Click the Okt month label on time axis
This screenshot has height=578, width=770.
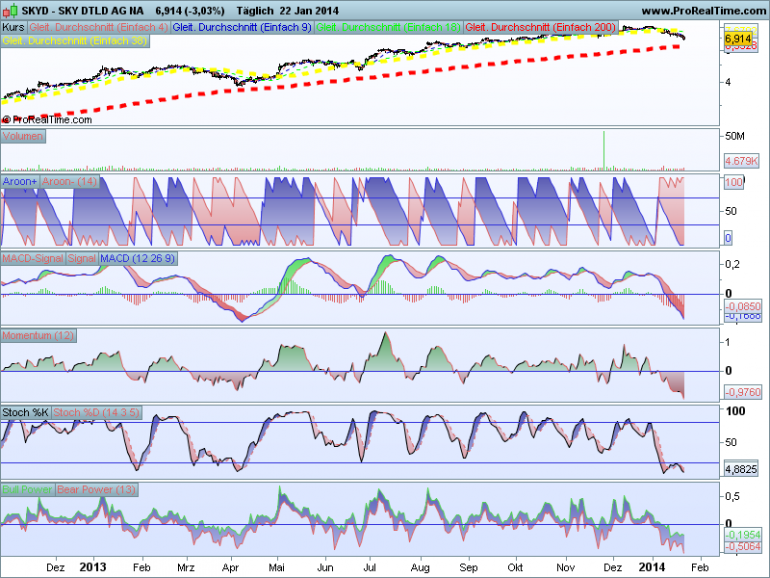[x=515, y=568]
